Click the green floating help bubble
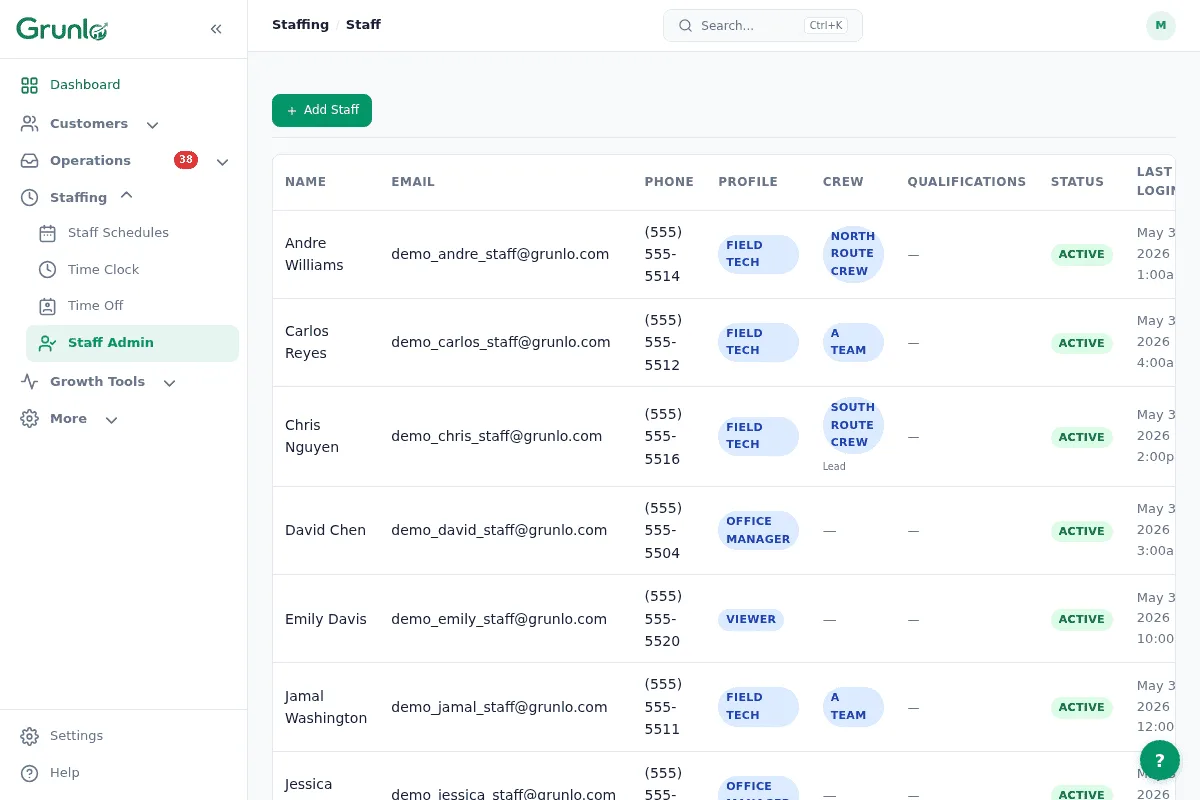1200x800 pixels. click(x=1160, y=760)
